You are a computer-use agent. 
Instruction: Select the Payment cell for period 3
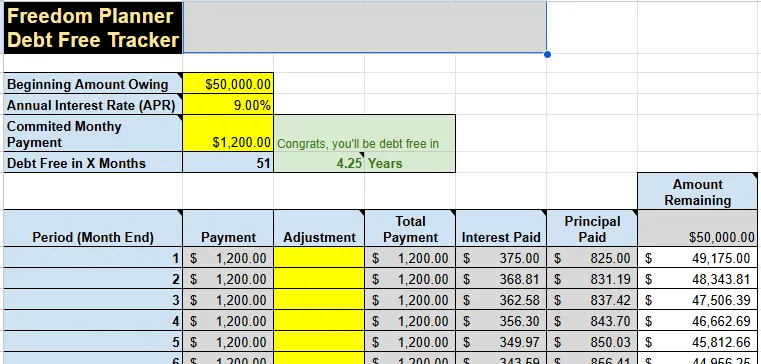click(228, 299)
